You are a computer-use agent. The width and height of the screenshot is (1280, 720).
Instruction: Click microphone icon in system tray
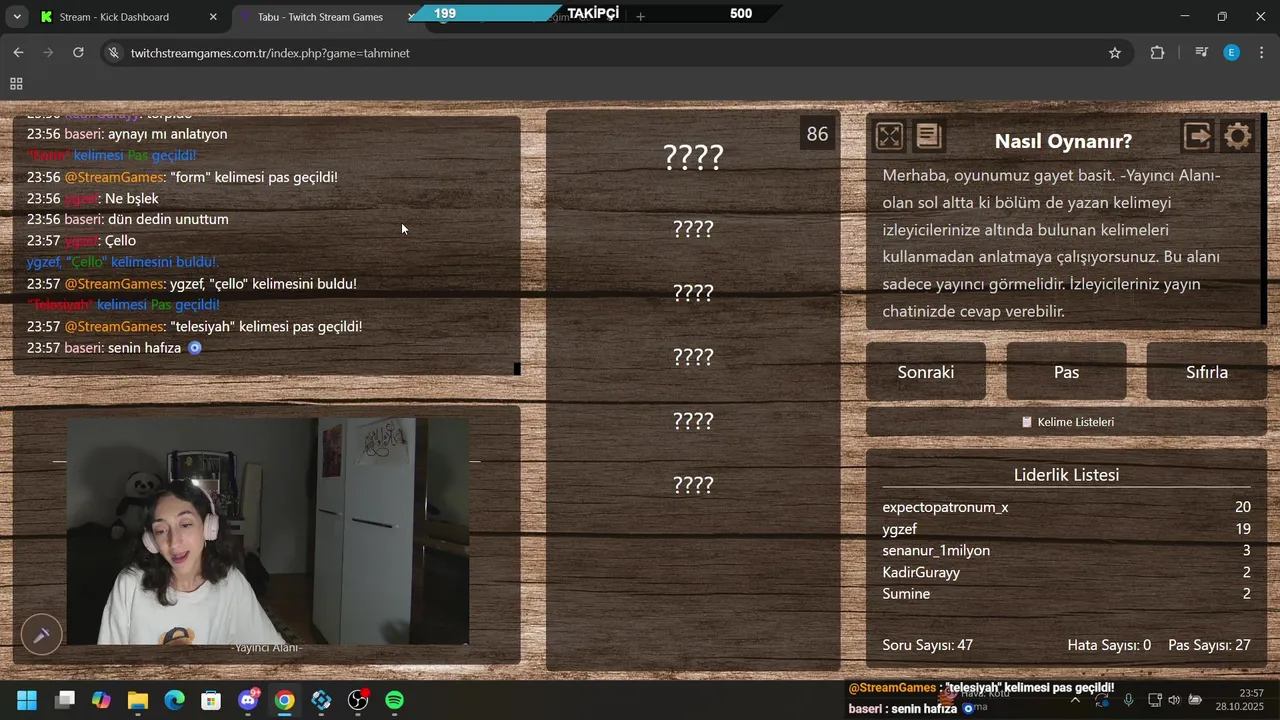(1128, 700)
